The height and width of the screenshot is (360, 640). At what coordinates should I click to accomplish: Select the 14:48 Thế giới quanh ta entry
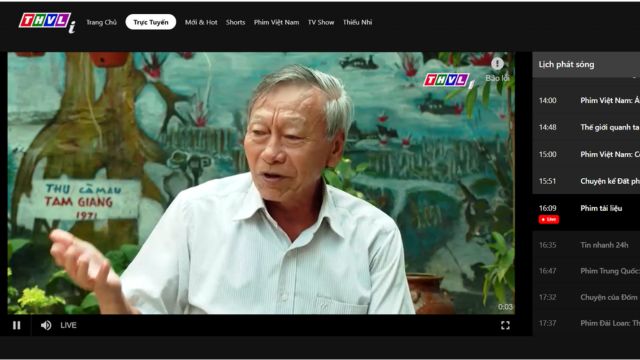click(586, 127)
